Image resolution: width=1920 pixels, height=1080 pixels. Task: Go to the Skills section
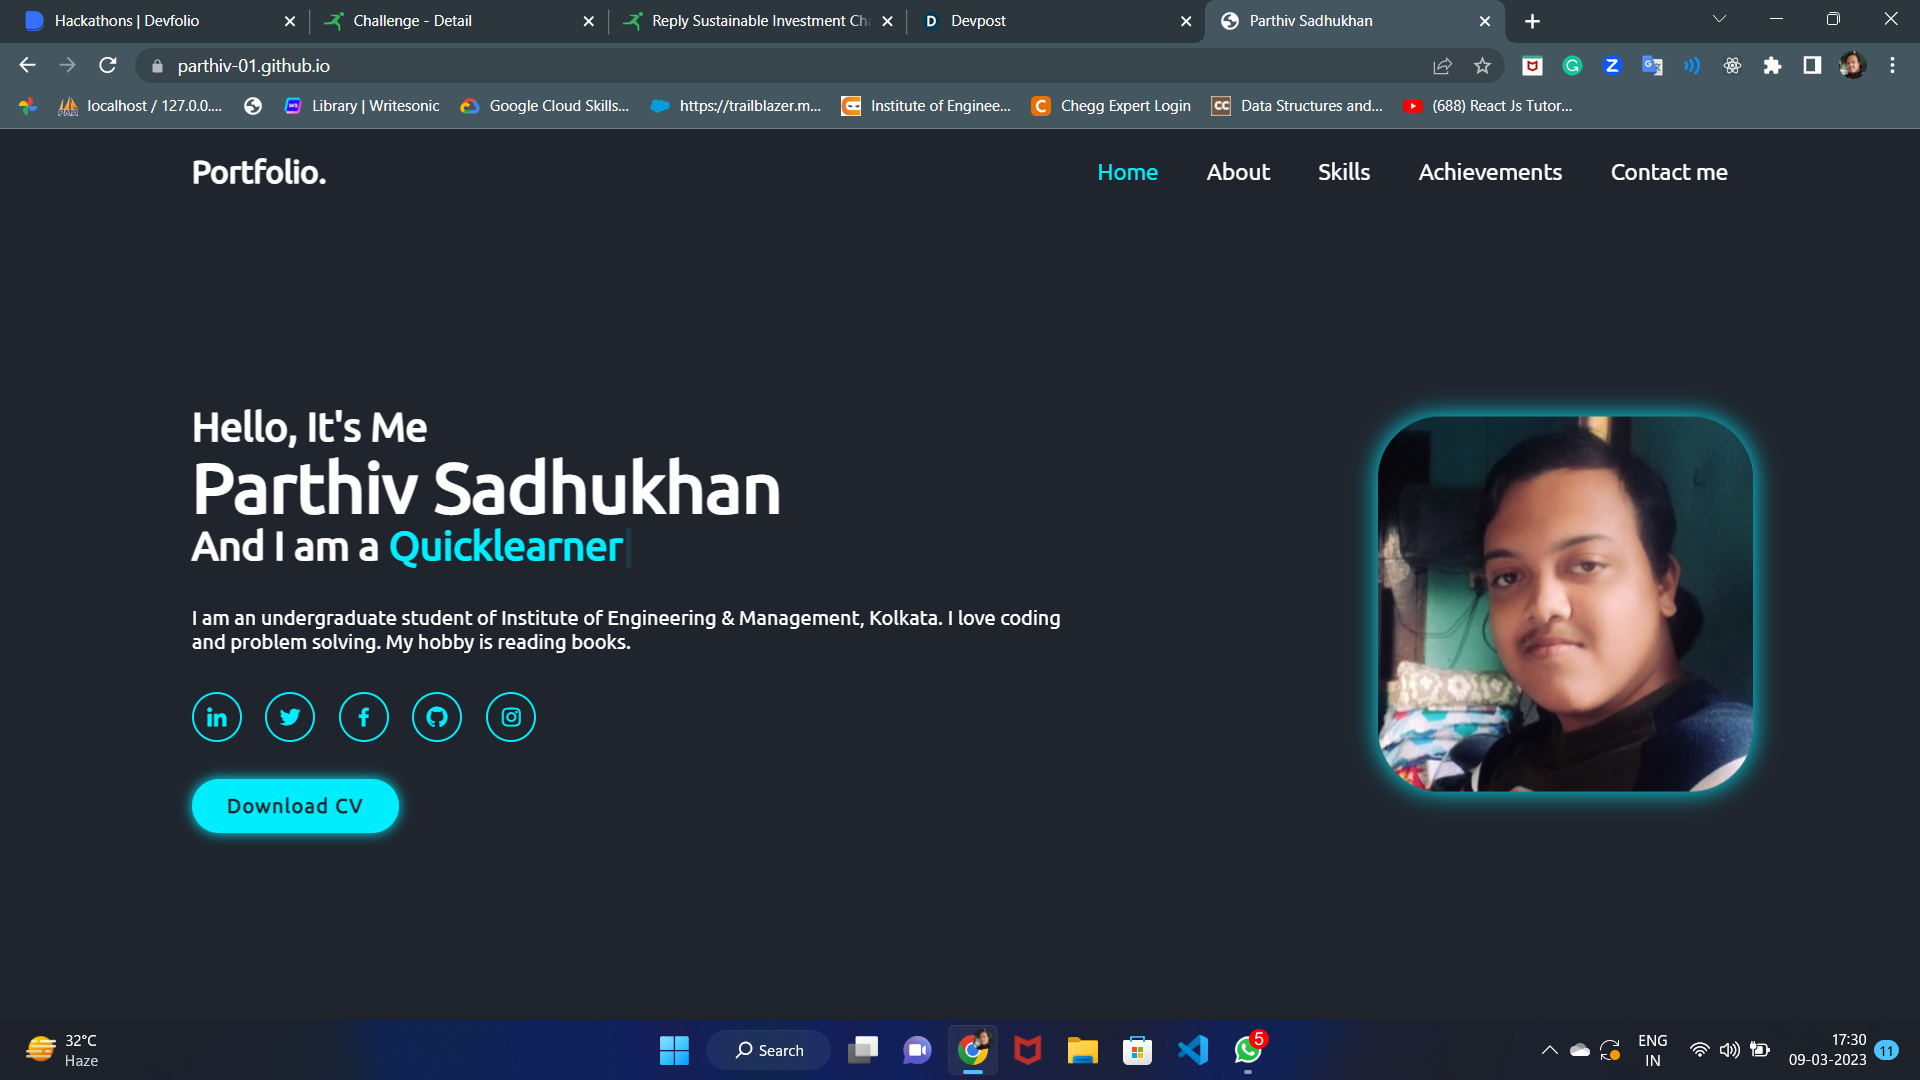pos(1343,172)
